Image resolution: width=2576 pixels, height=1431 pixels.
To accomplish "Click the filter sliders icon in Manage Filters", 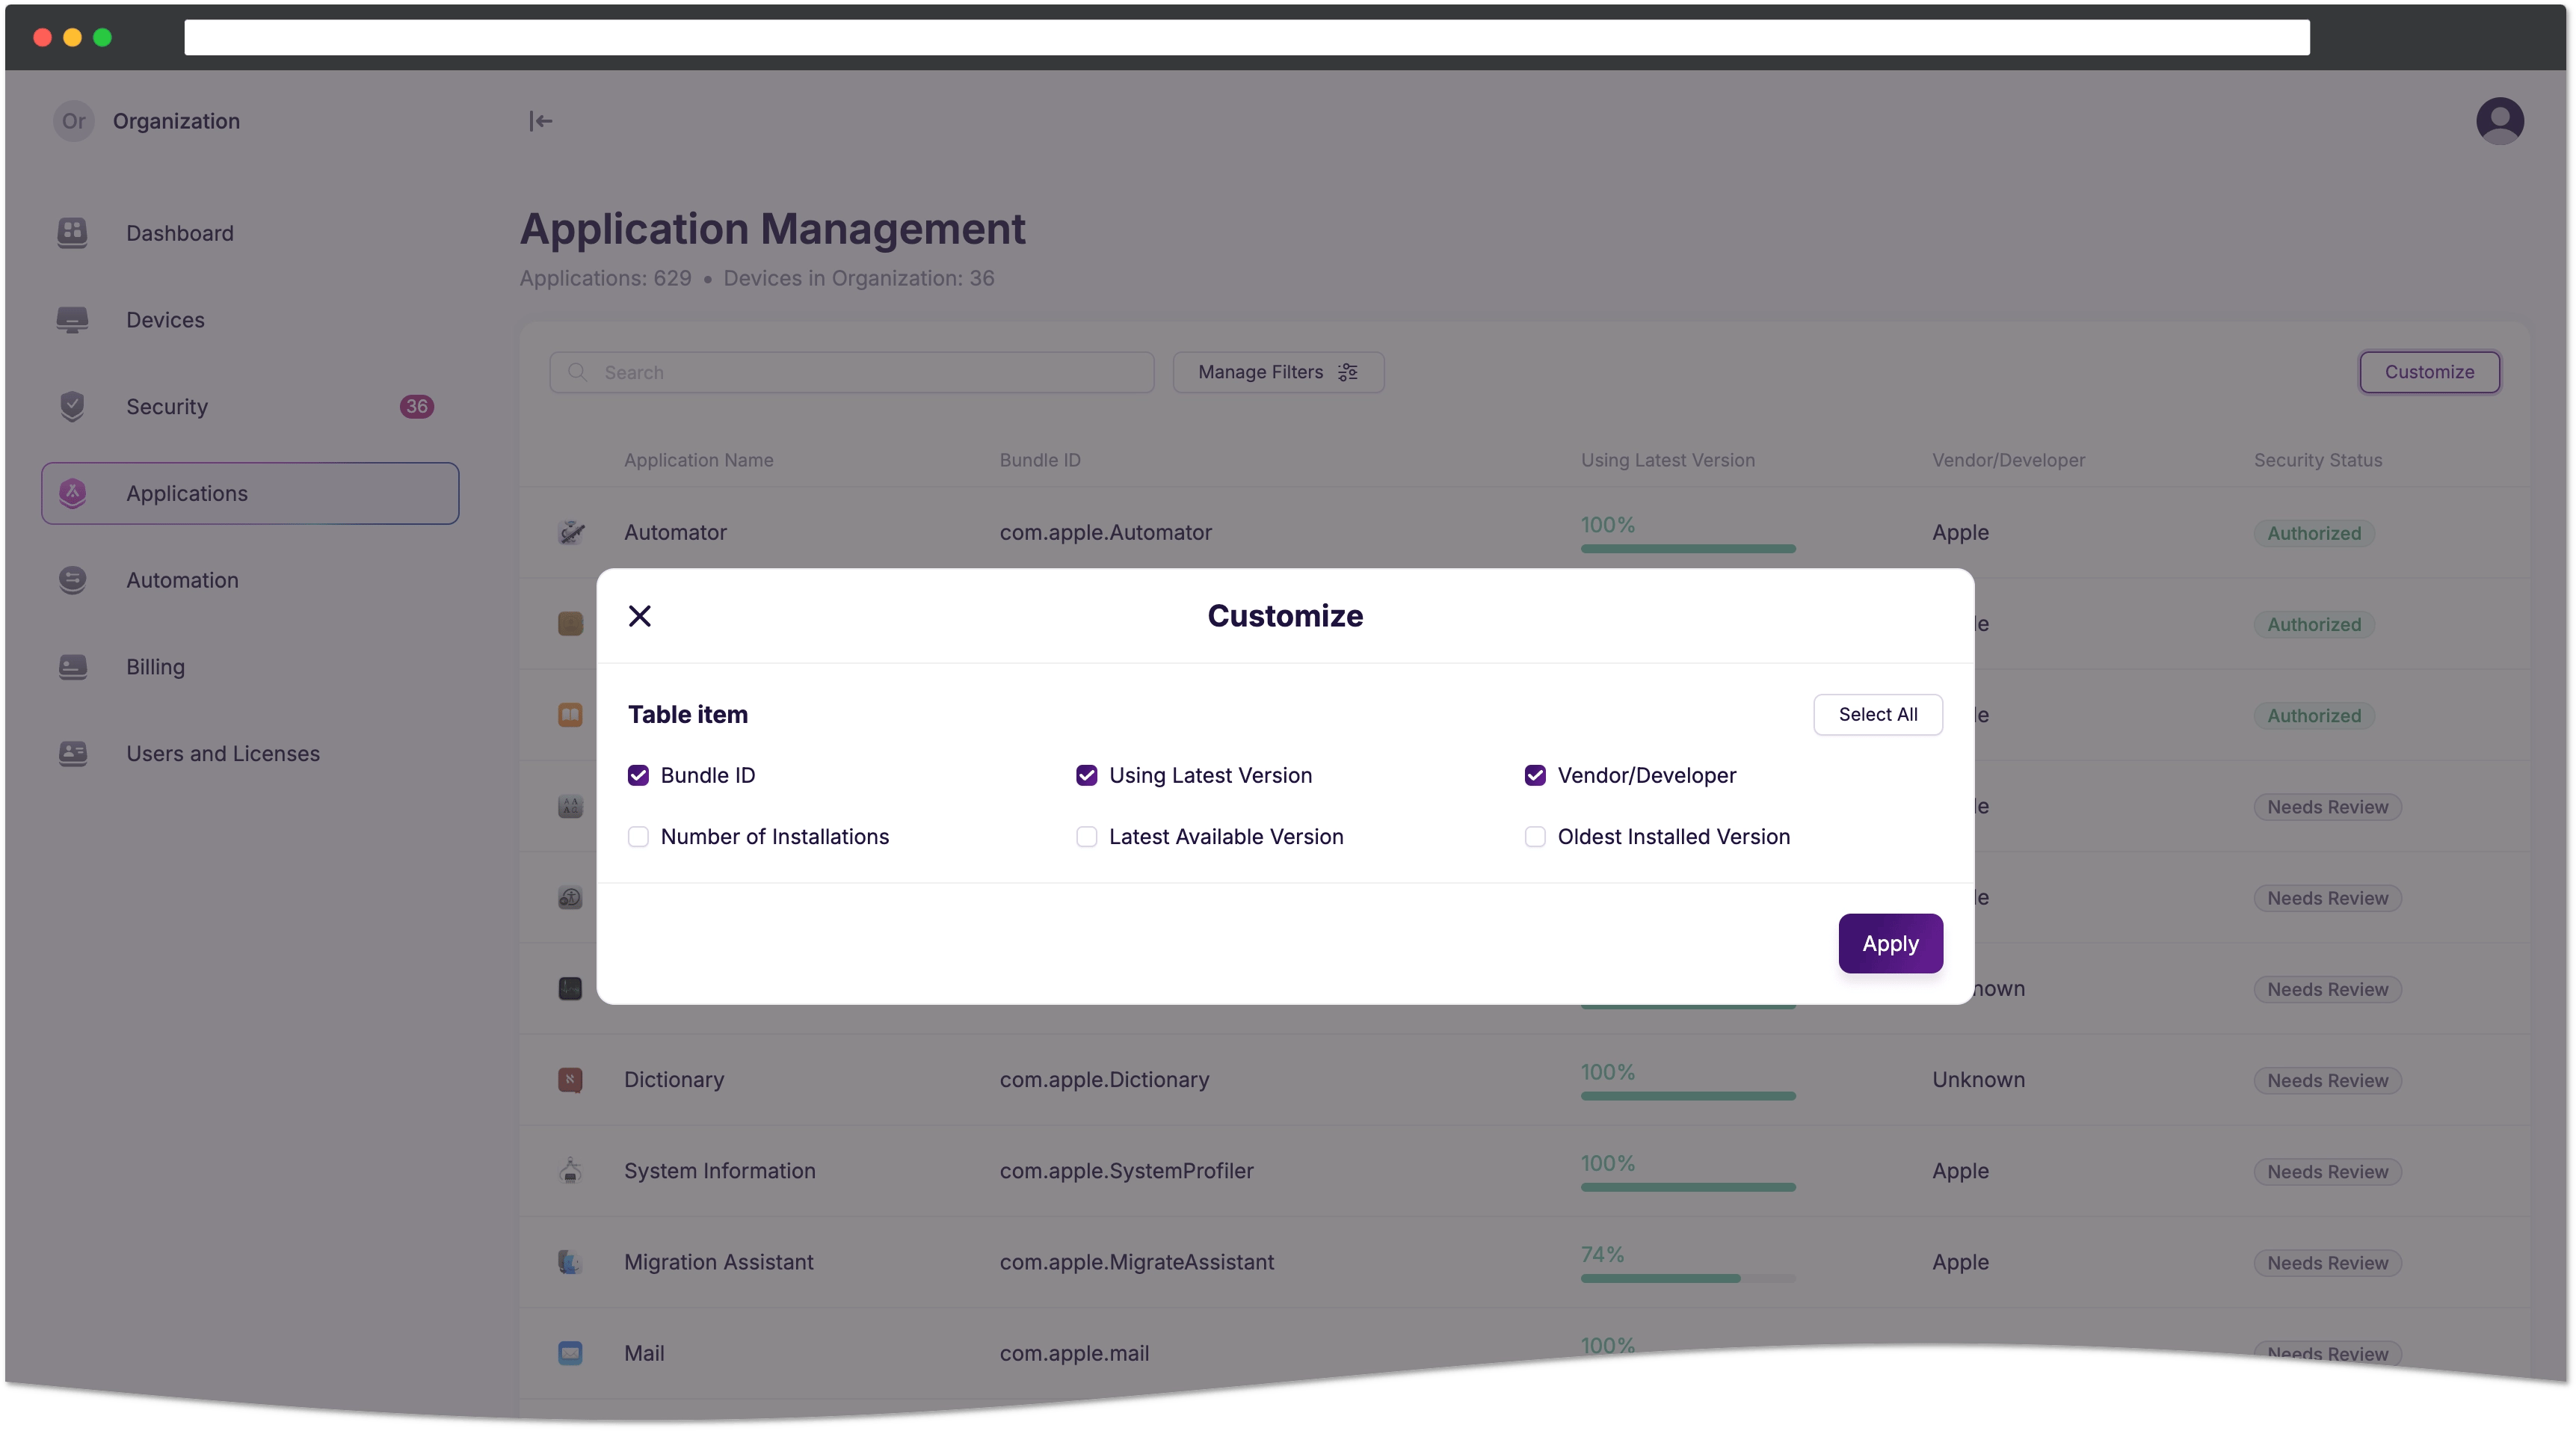I will click(x=1348, y=372).
